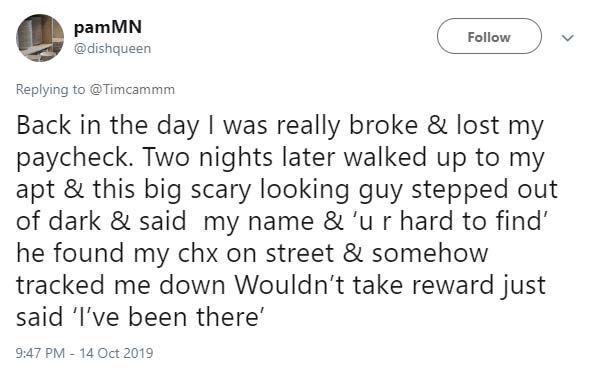
Task: Visit the @dishqueen handle
Action: (112, 48)
